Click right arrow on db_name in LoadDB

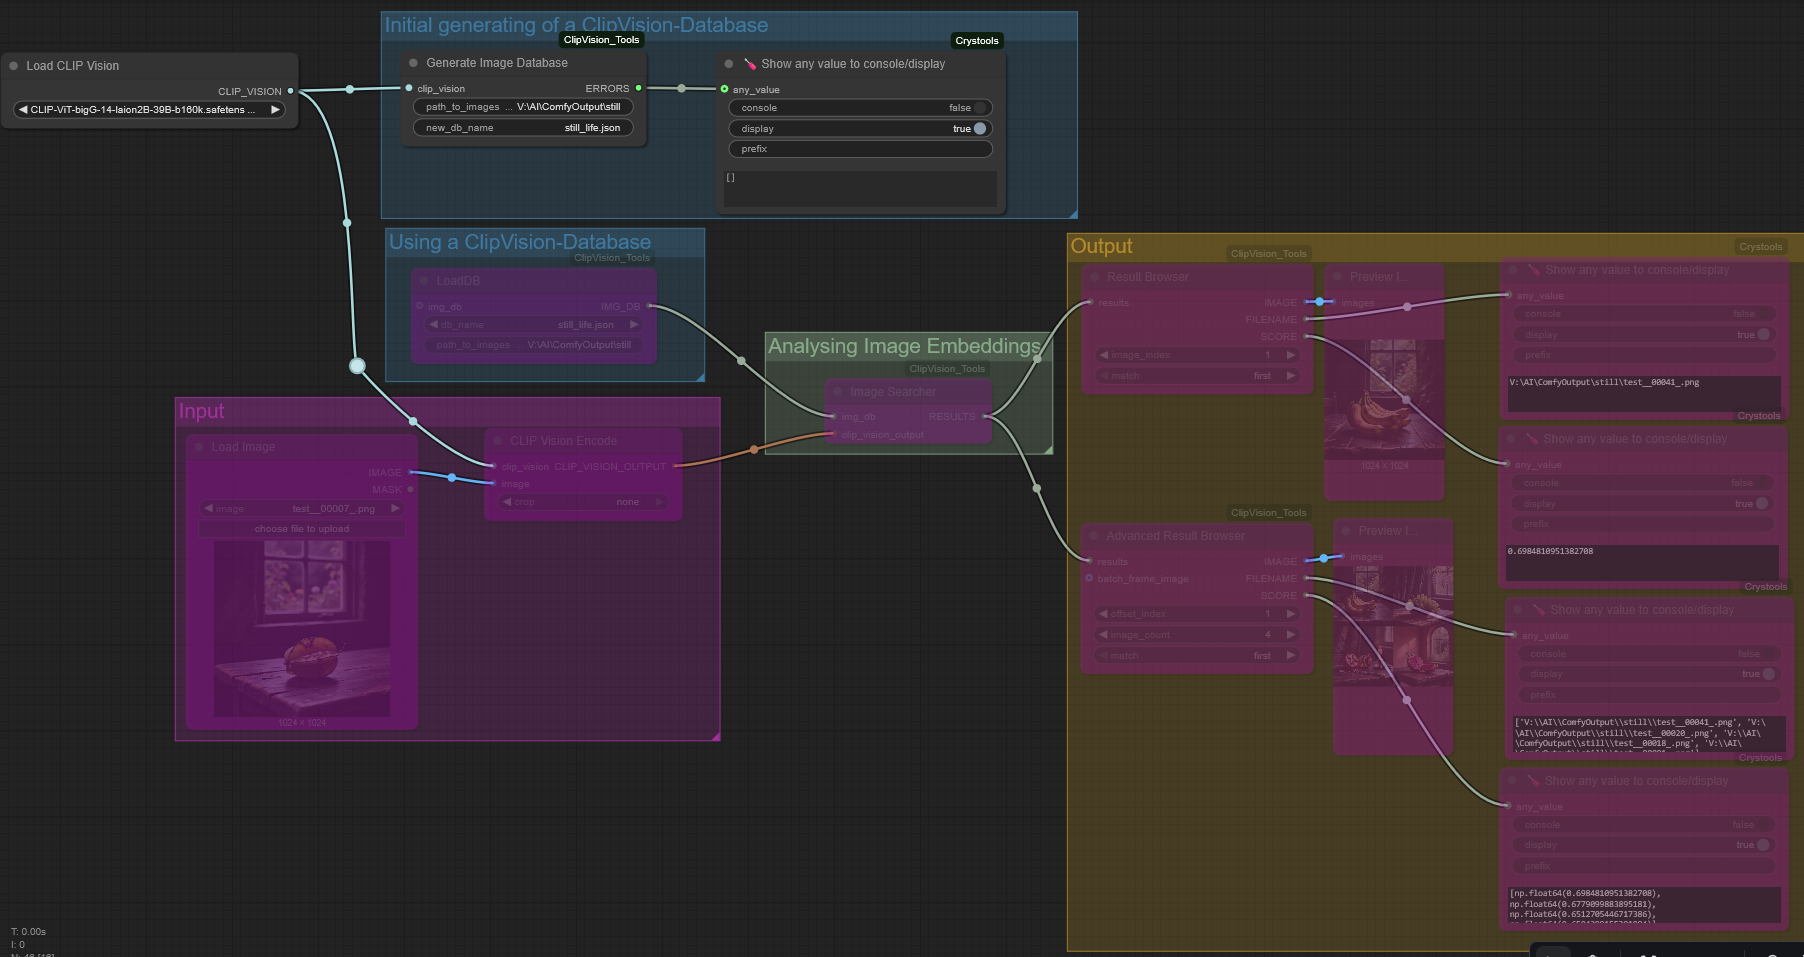point(633,325)
